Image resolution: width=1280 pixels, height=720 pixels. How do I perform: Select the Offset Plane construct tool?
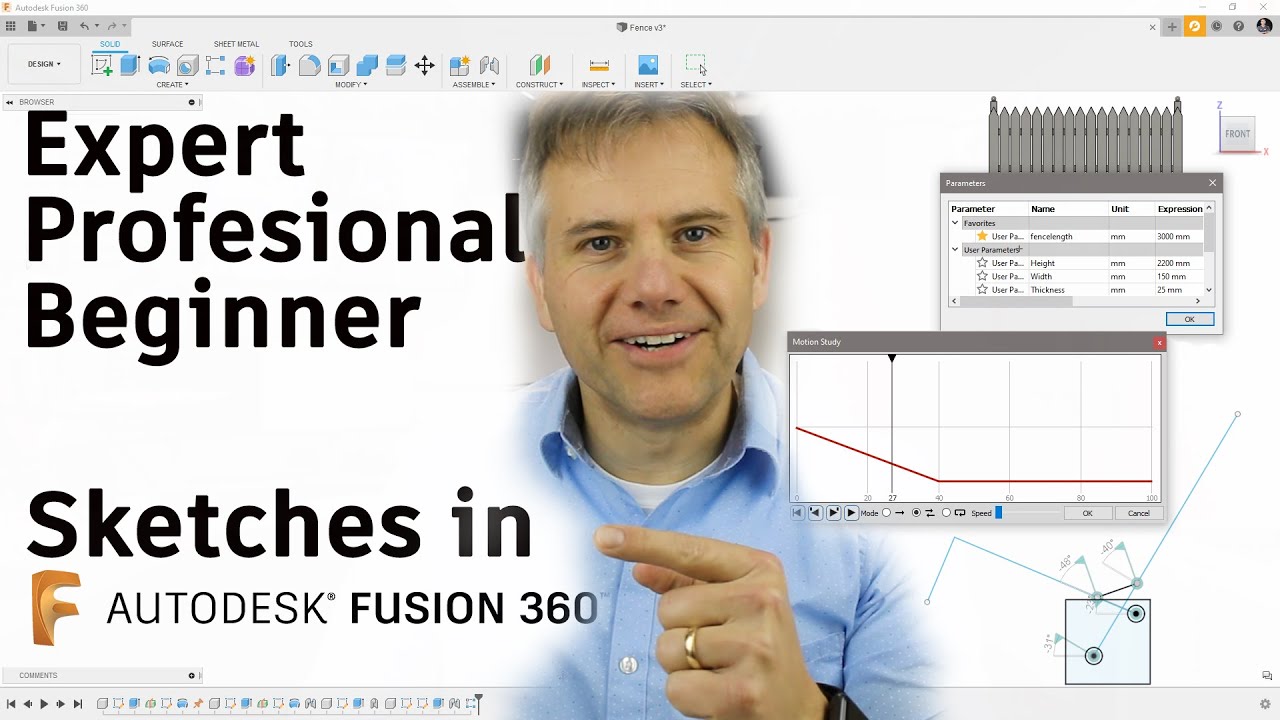click(x=540, y=66)
